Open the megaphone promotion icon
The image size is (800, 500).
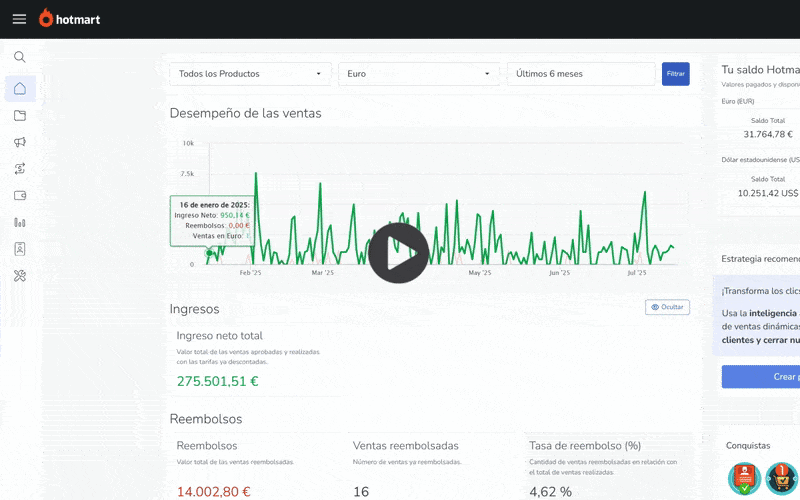(20, 142)
